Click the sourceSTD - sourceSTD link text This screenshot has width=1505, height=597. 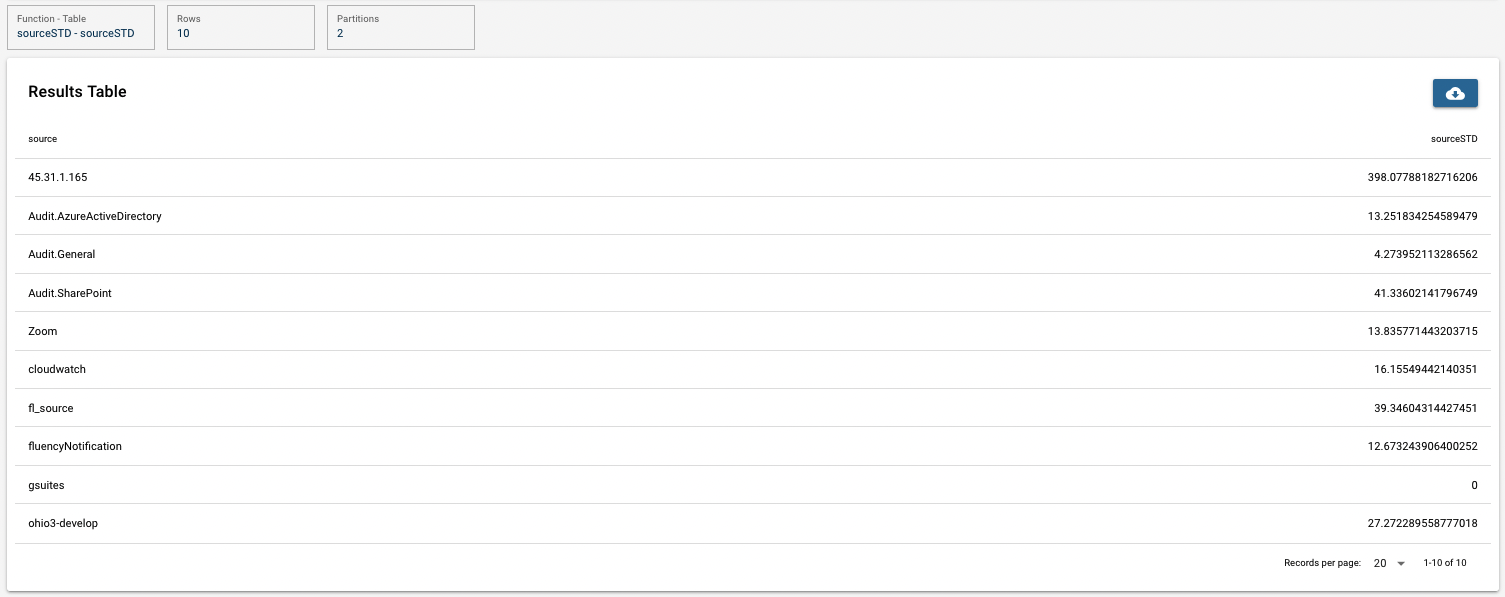76,33
